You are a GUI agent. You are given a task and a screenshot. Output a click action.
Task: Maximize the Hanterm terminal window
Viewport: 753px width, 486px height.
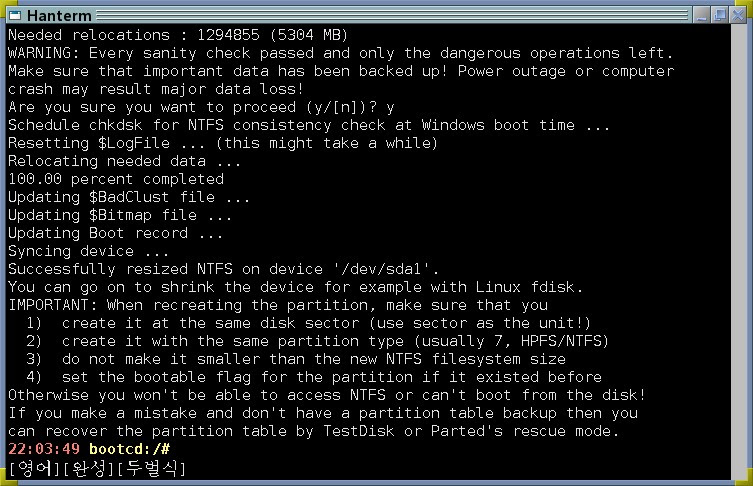click(719, 15)
